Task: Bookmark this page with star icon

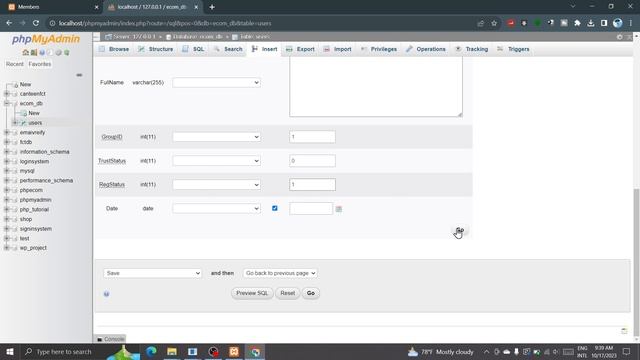Action: point(494,23)
